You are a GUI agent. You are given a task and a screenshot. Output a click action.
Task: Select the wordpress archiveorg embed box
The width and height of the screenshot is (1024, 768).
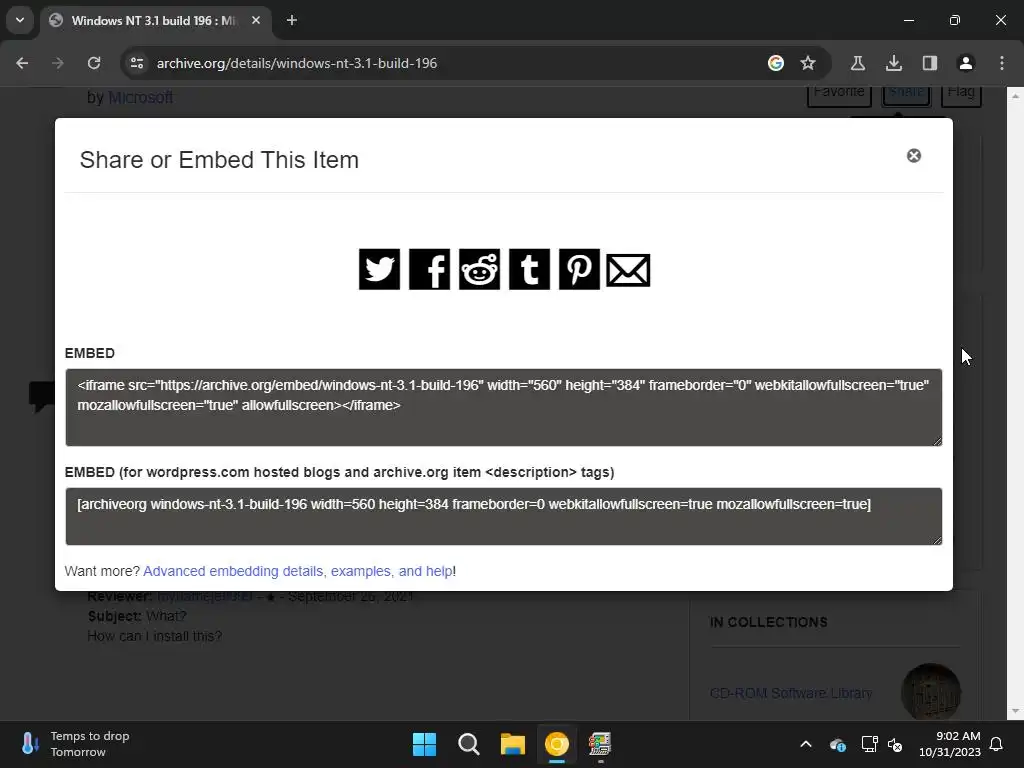click(504, 517)
